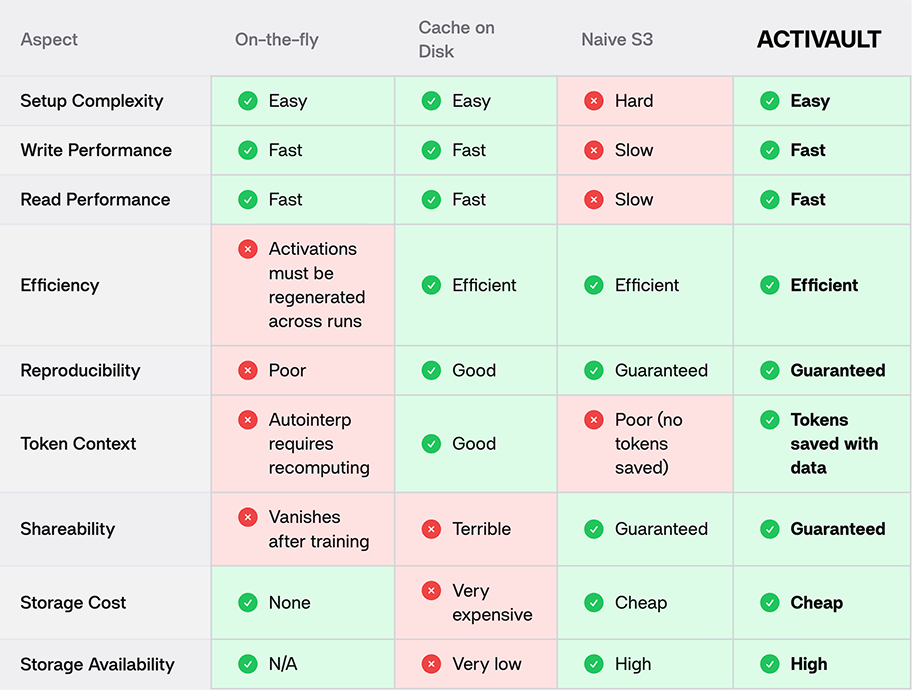
Task: Click the red X icon next to Activations must be regenerated
Action: [x=248, y=249]
